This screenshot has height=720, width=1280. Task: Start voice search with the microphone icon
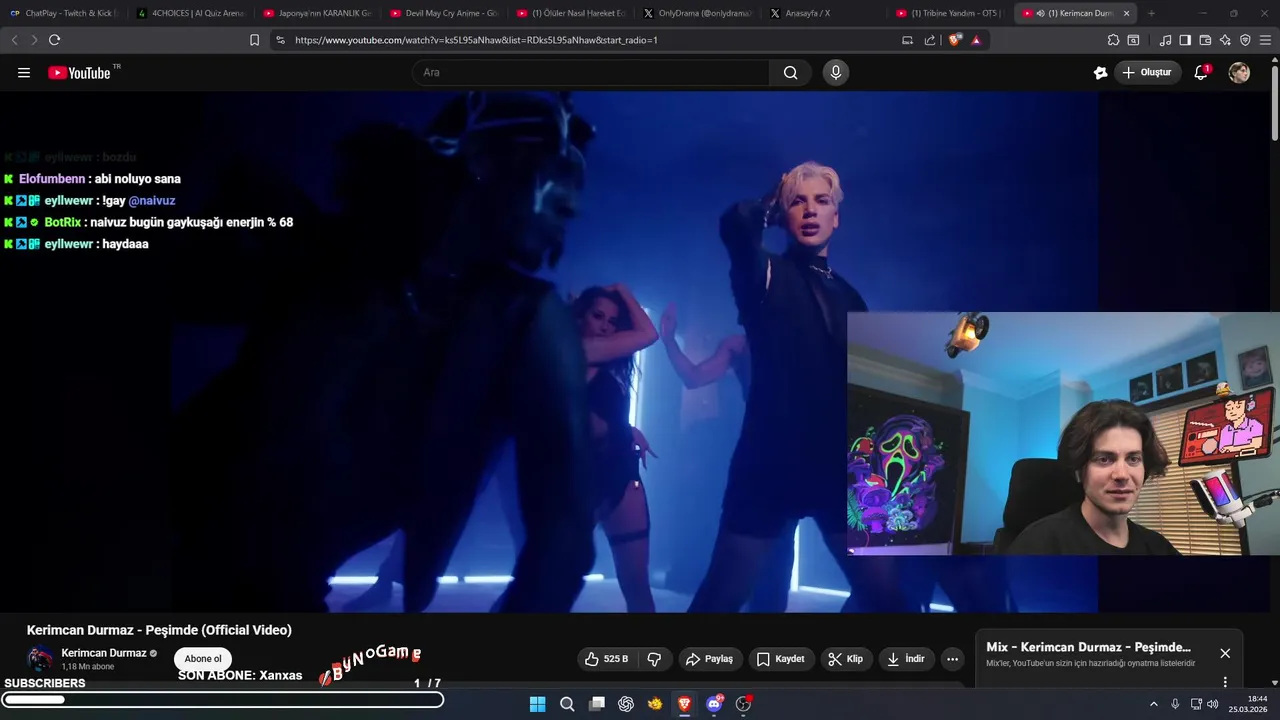836,72
